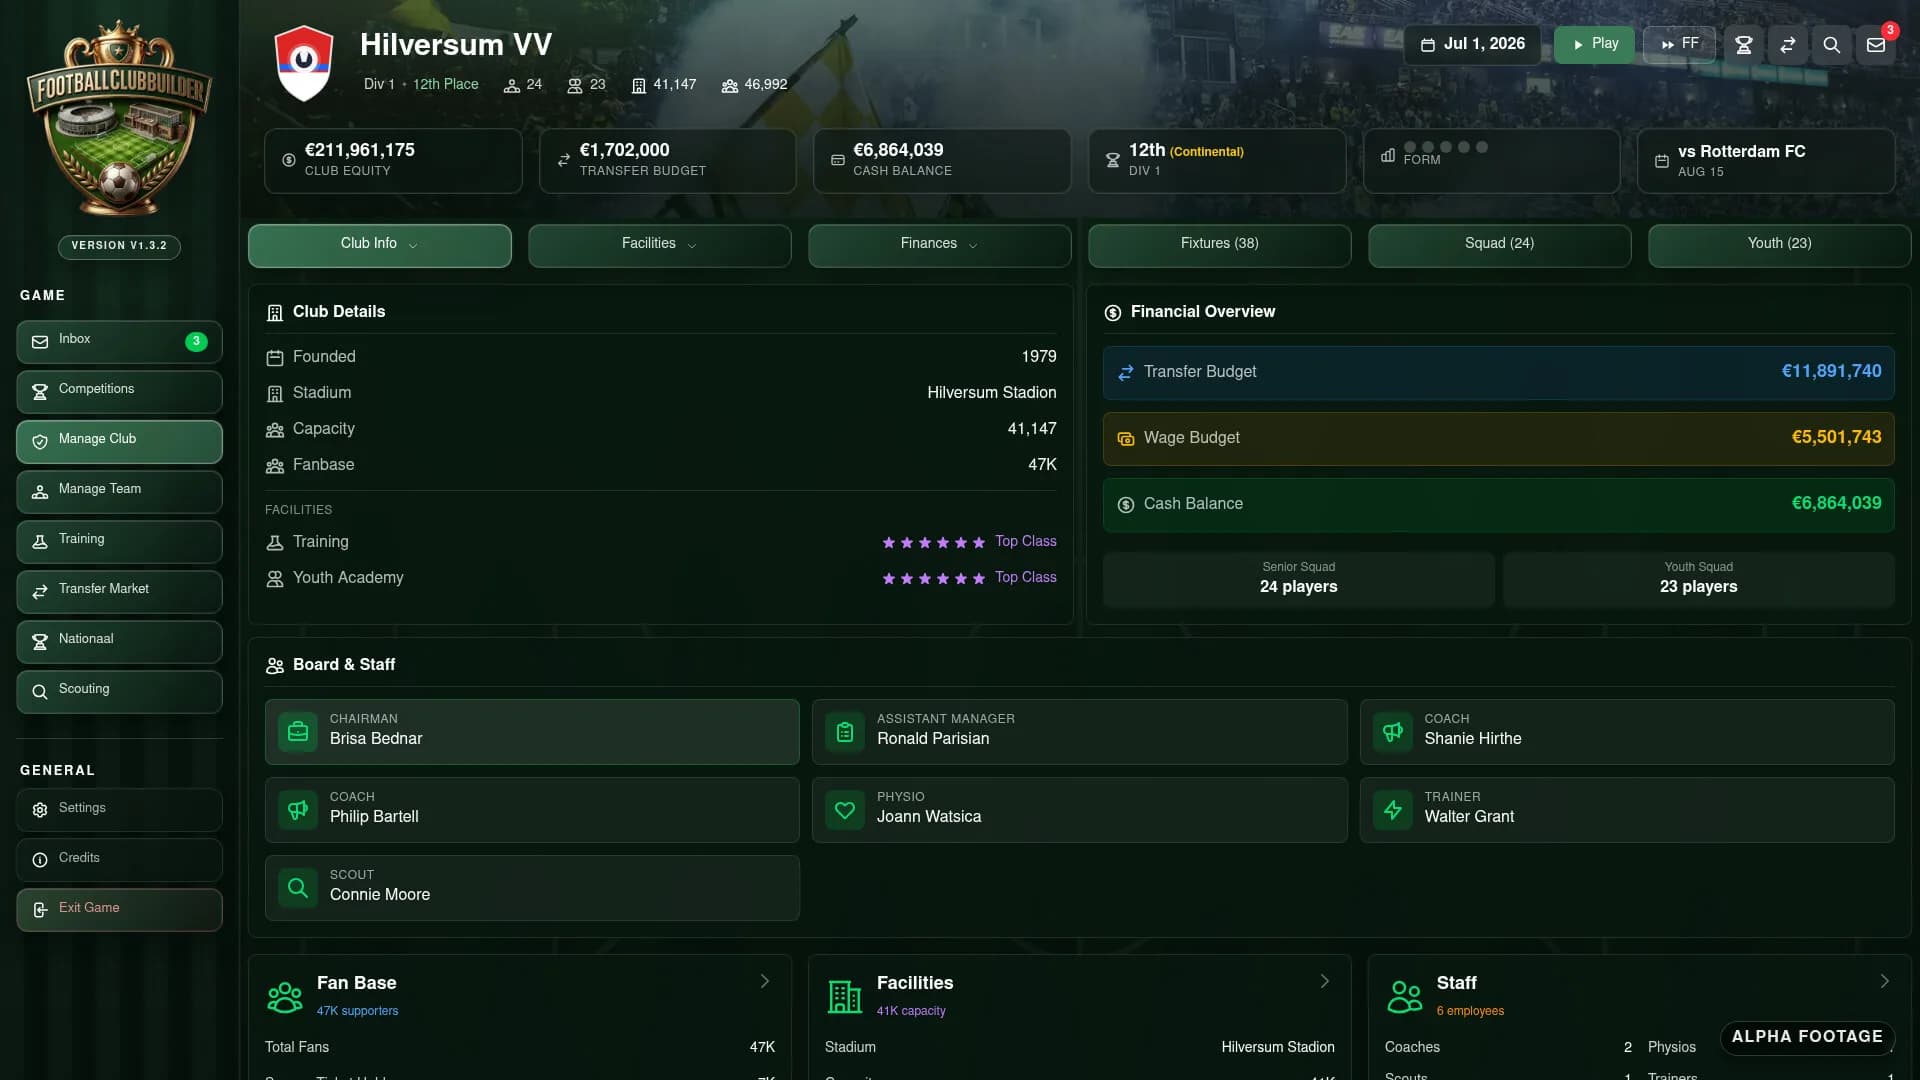
Task: Click the FF fast-forward button
Action: pyautogui.click(x=1679, y=45)
